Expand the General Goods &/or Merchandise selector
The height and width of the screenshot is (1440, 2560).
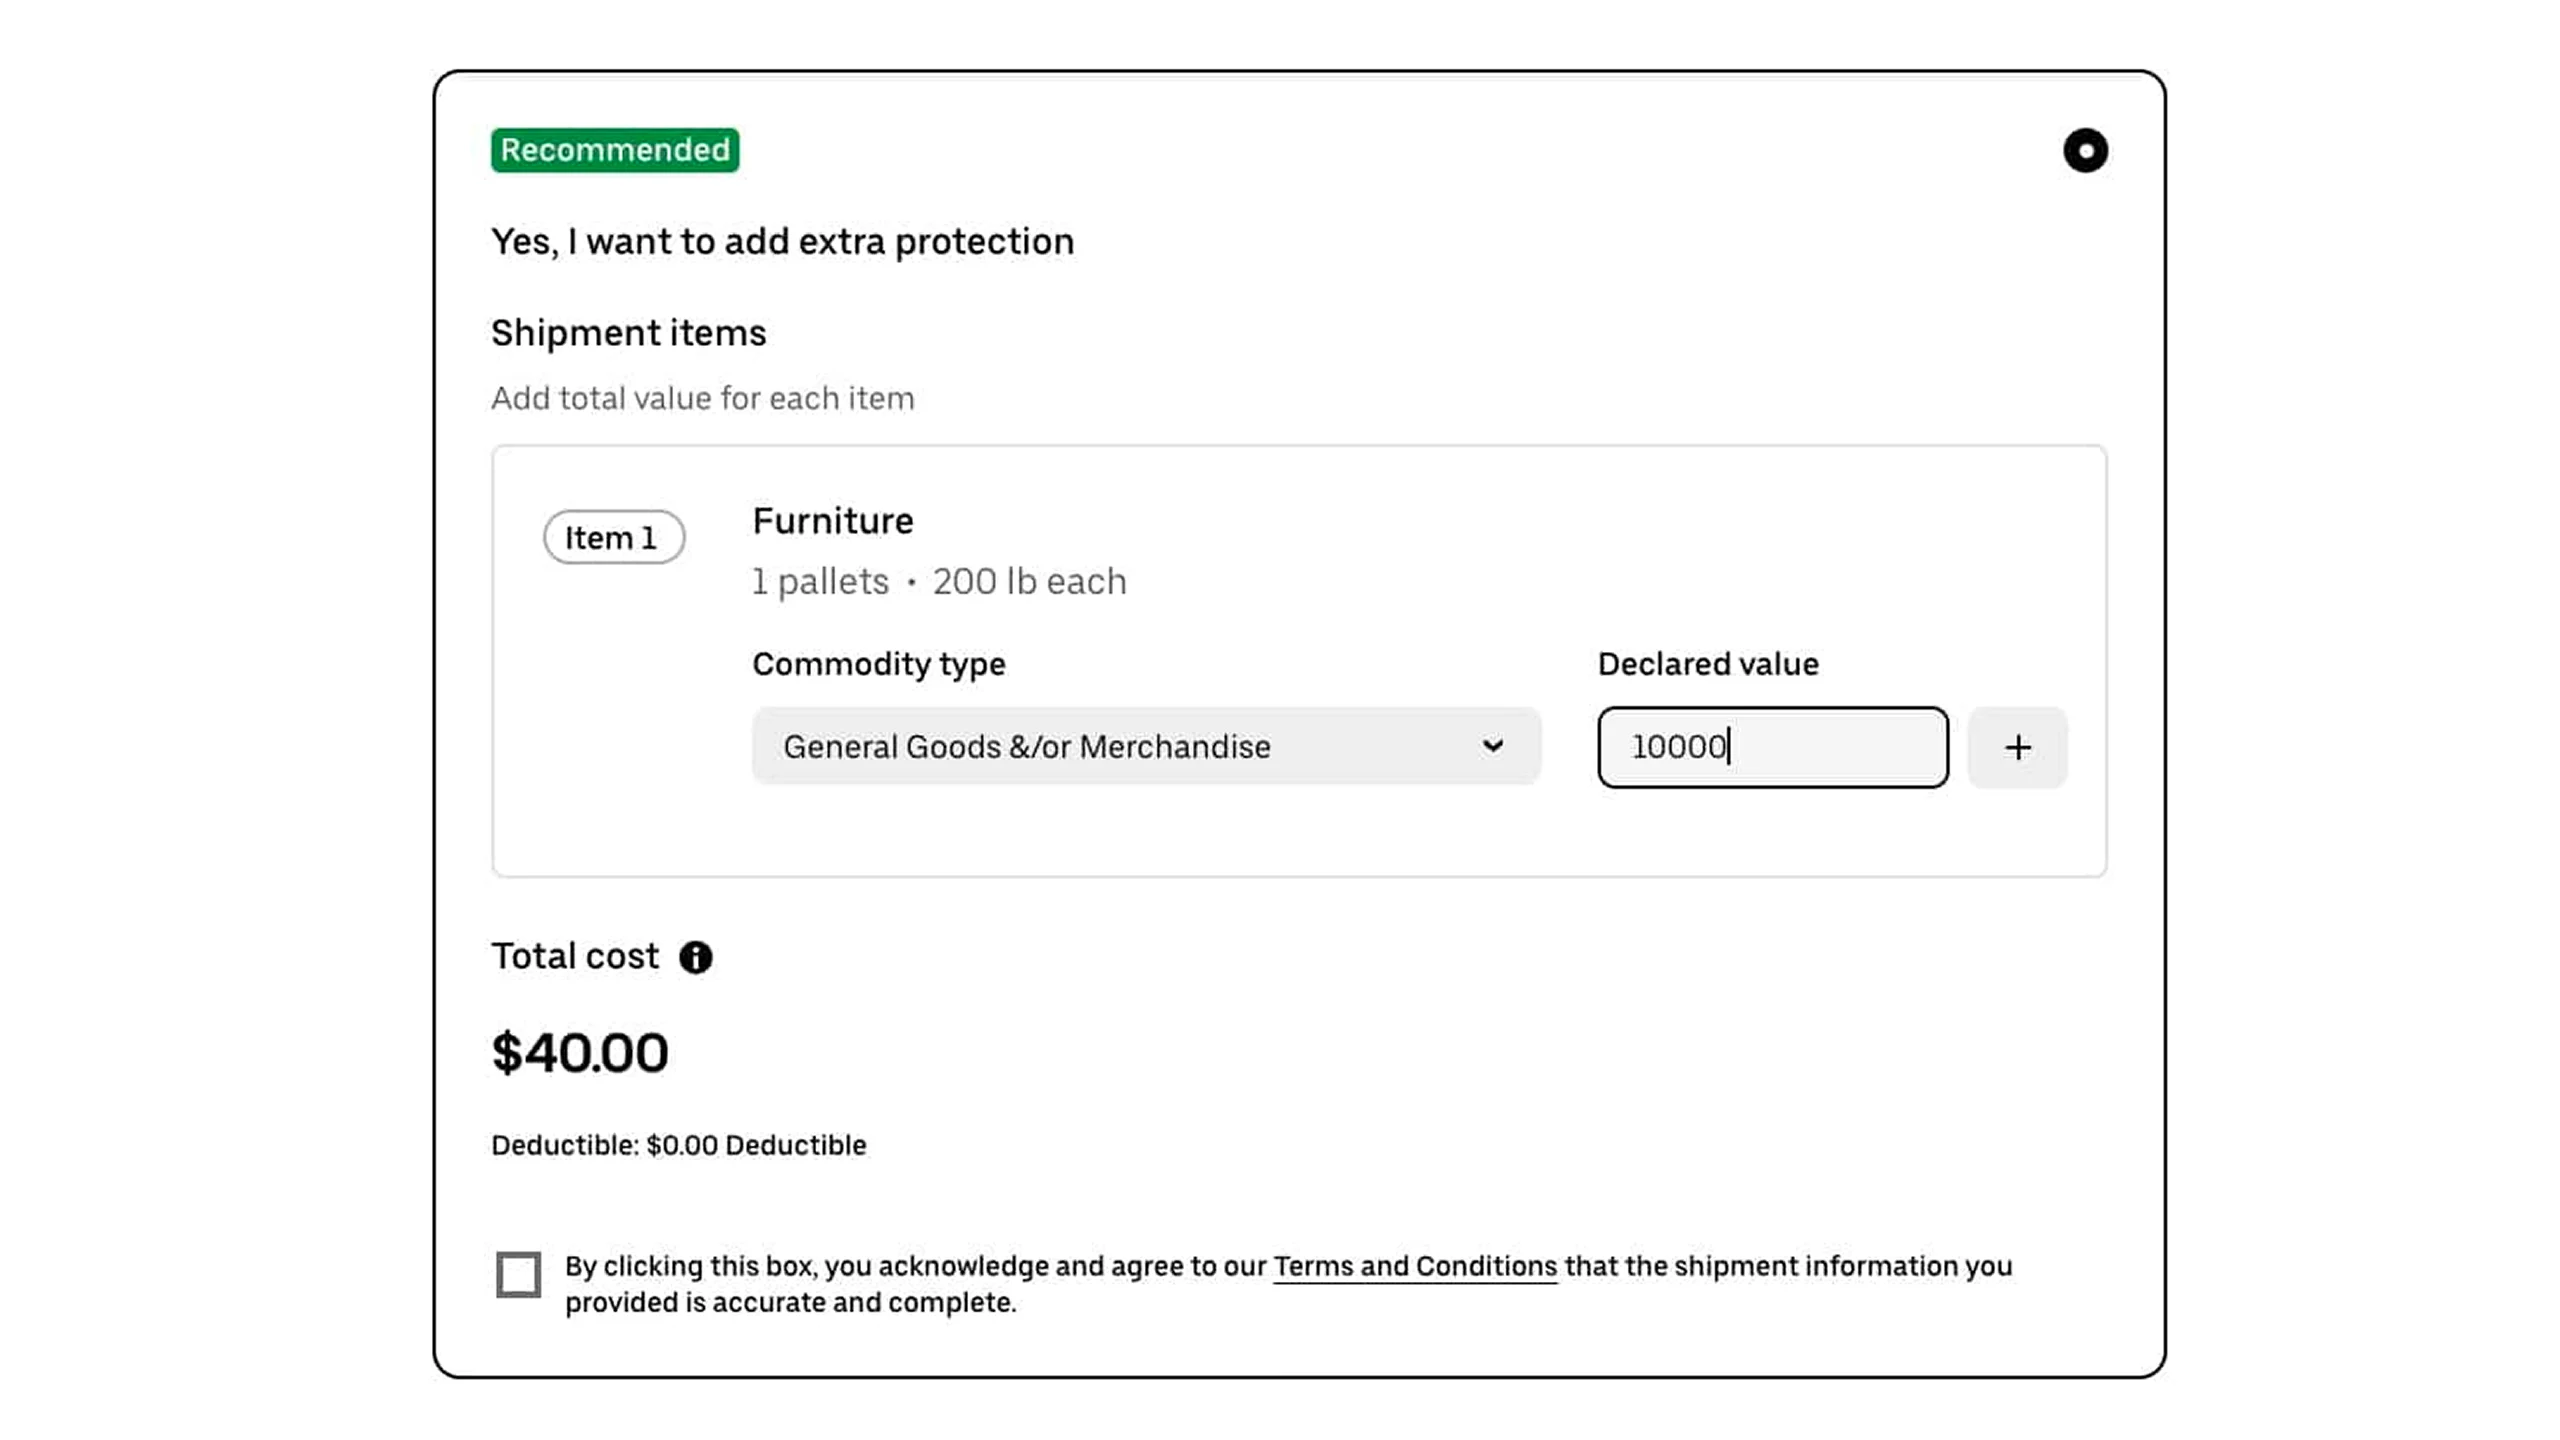(x=1146, y=747)
